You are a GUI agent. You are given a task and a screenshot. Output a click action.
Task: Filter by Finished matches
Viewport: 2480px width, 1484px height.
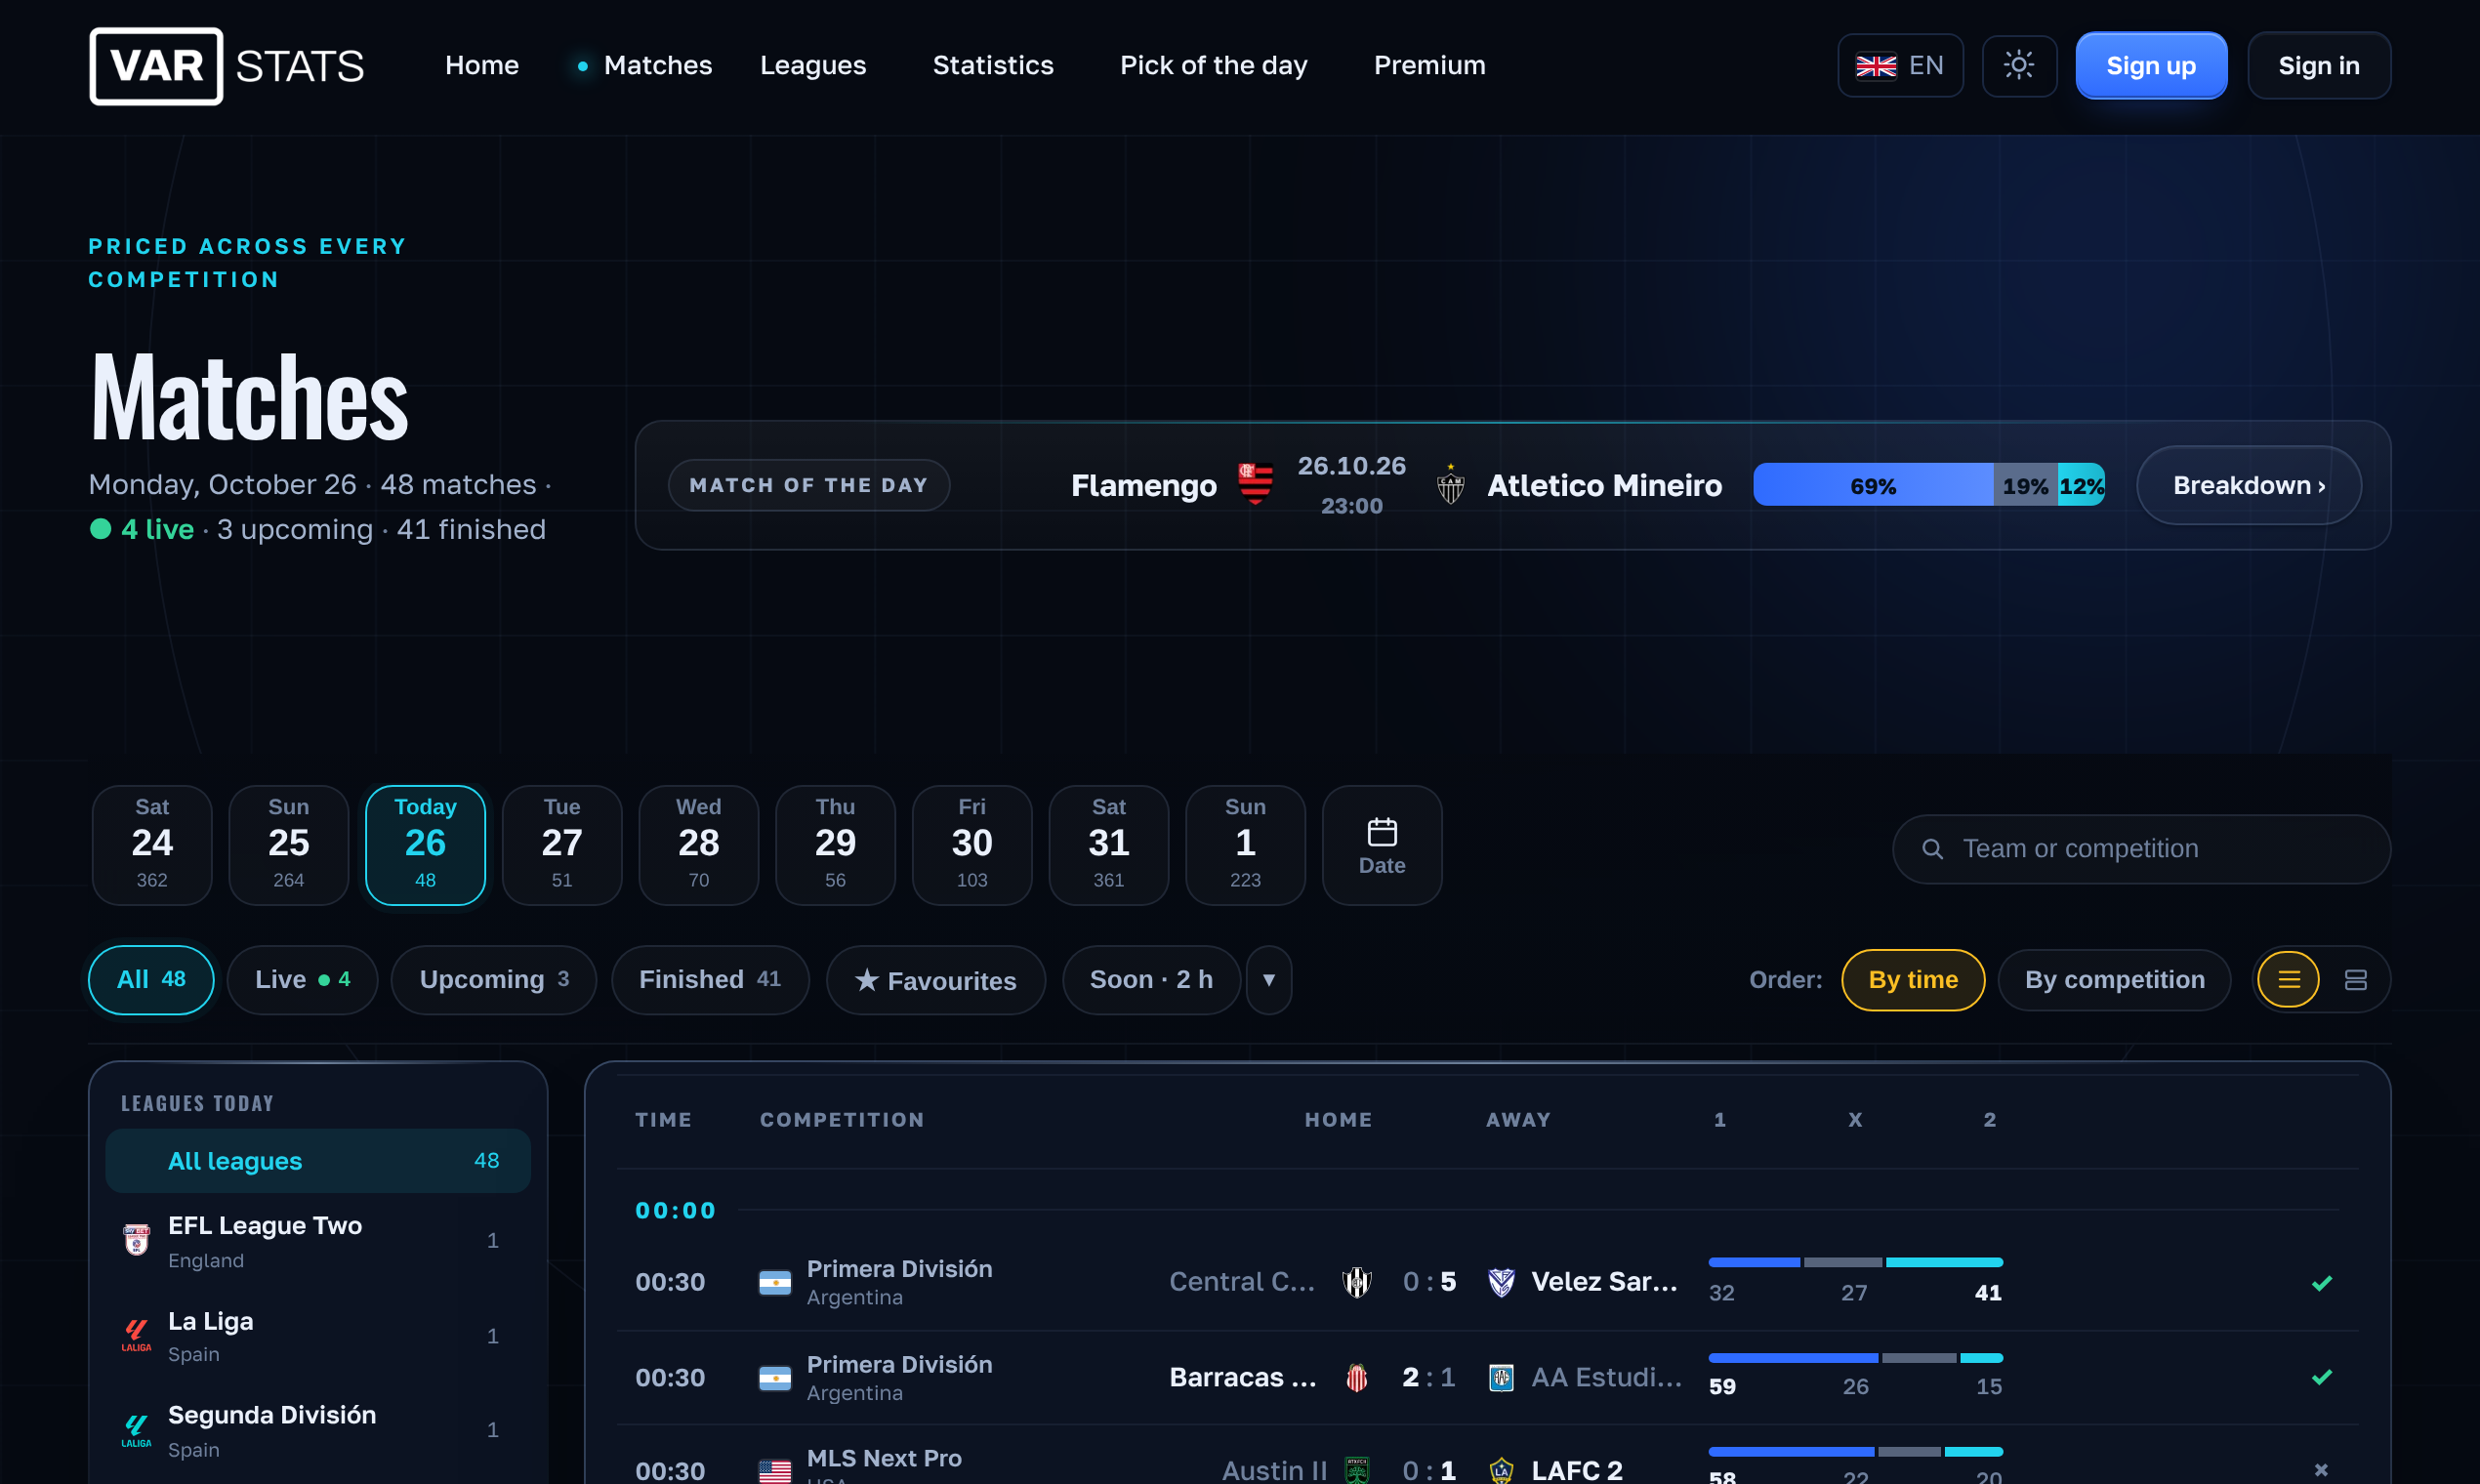(710, 980)
